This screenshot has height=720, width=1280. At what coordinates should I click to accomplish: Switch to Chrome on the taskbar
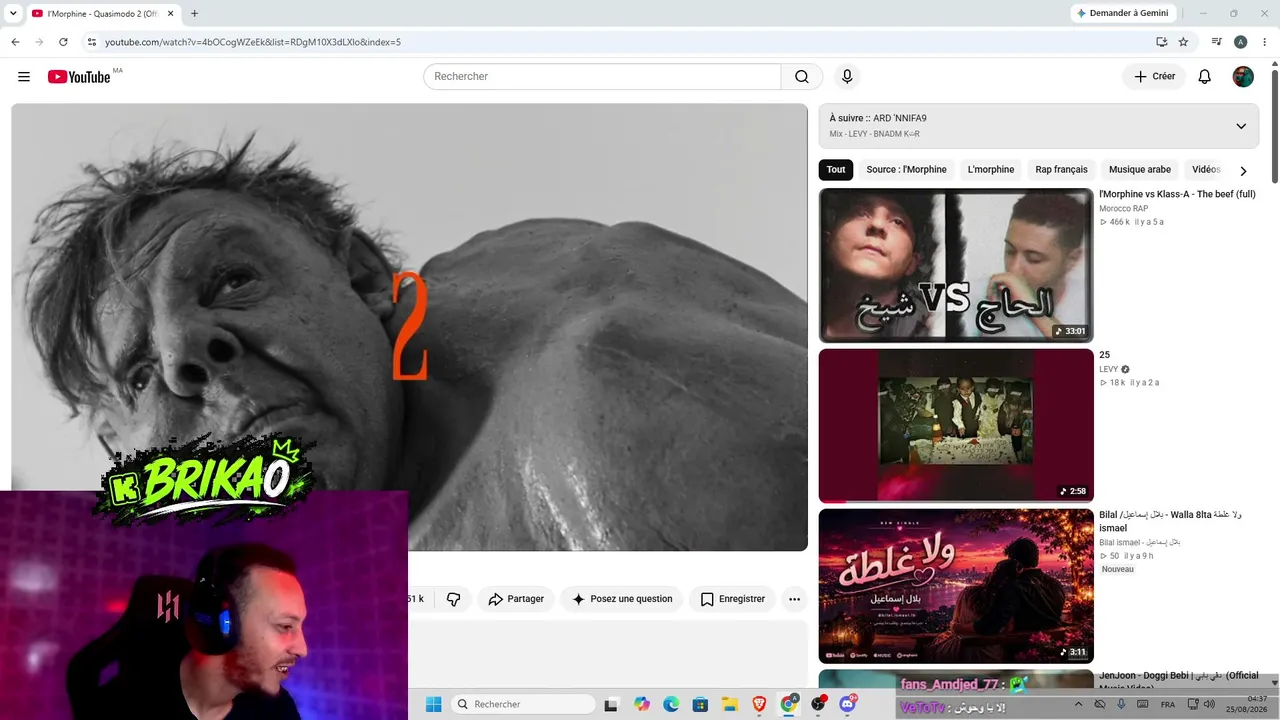pos(789,704)
